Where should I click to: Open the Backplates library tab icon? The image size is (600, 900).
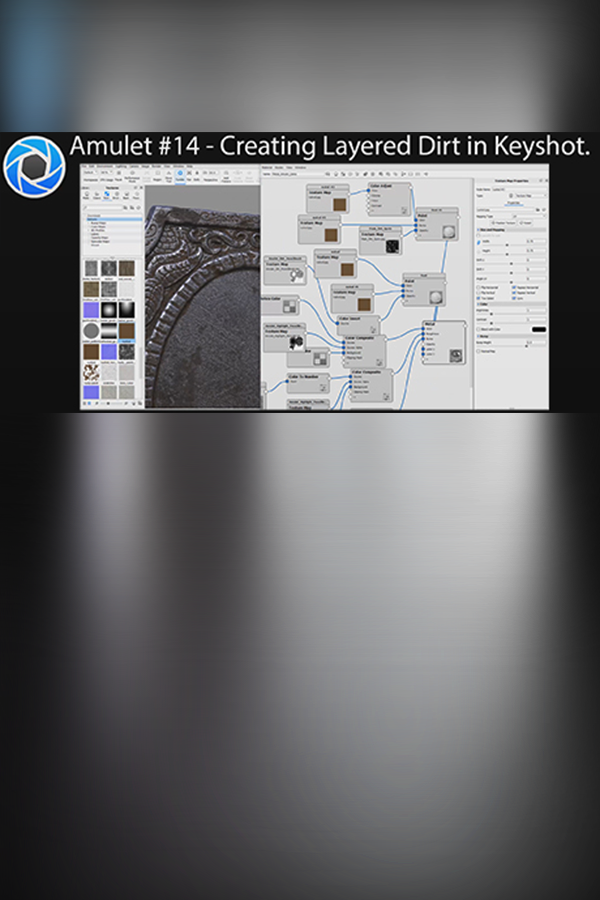click(x=126, y=195)
